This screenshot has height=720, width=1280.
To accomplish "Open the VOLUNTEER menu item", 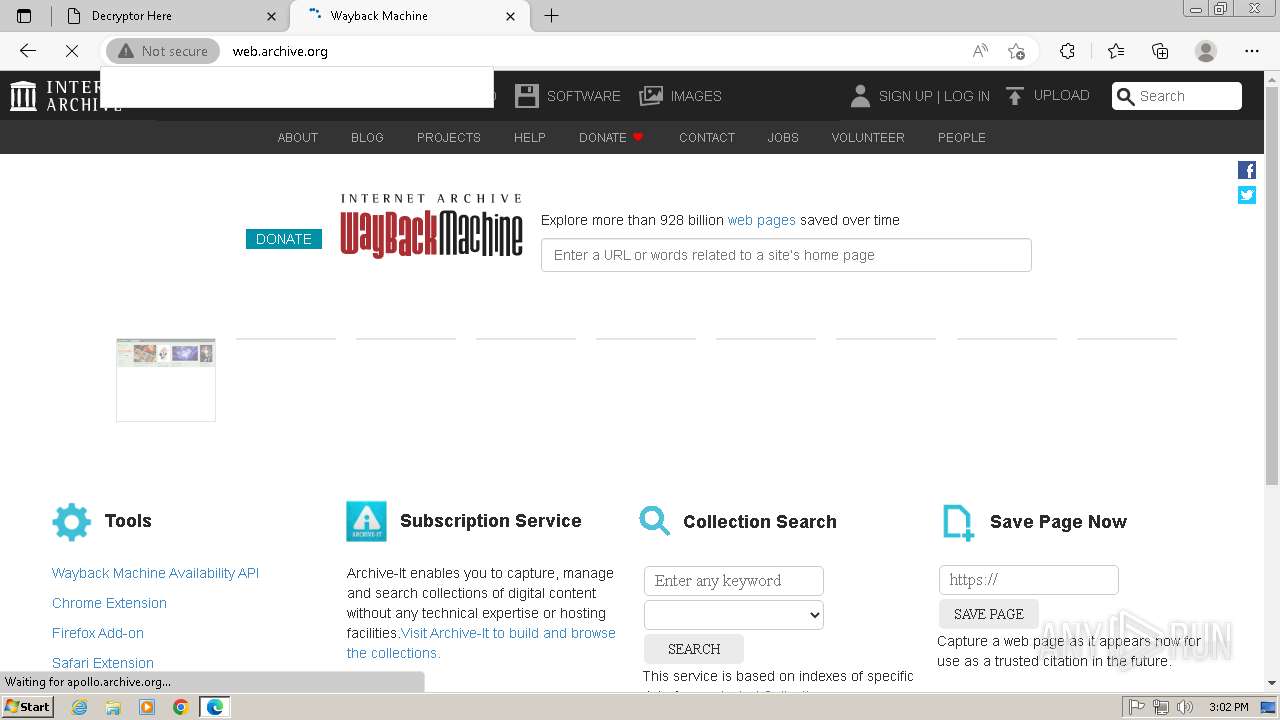I will (868, 137).
